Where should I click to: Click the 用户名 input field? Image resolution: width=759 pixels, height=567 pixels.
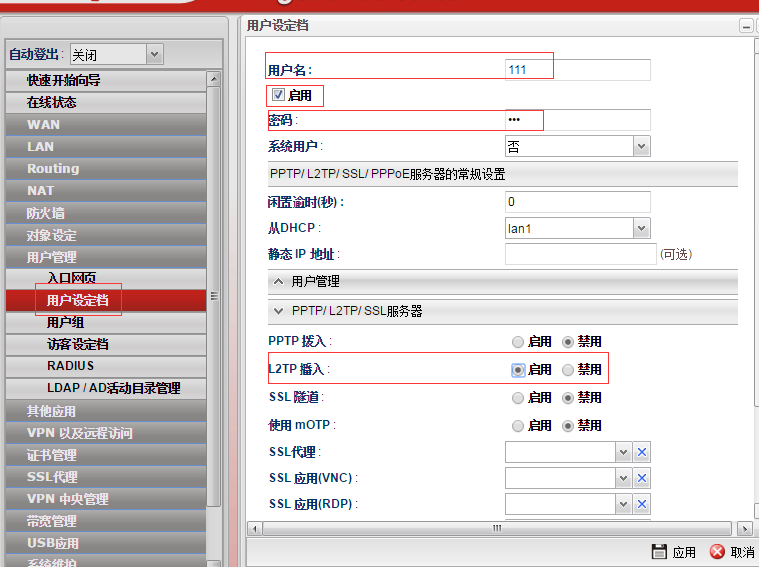click(x=577, y=70)
